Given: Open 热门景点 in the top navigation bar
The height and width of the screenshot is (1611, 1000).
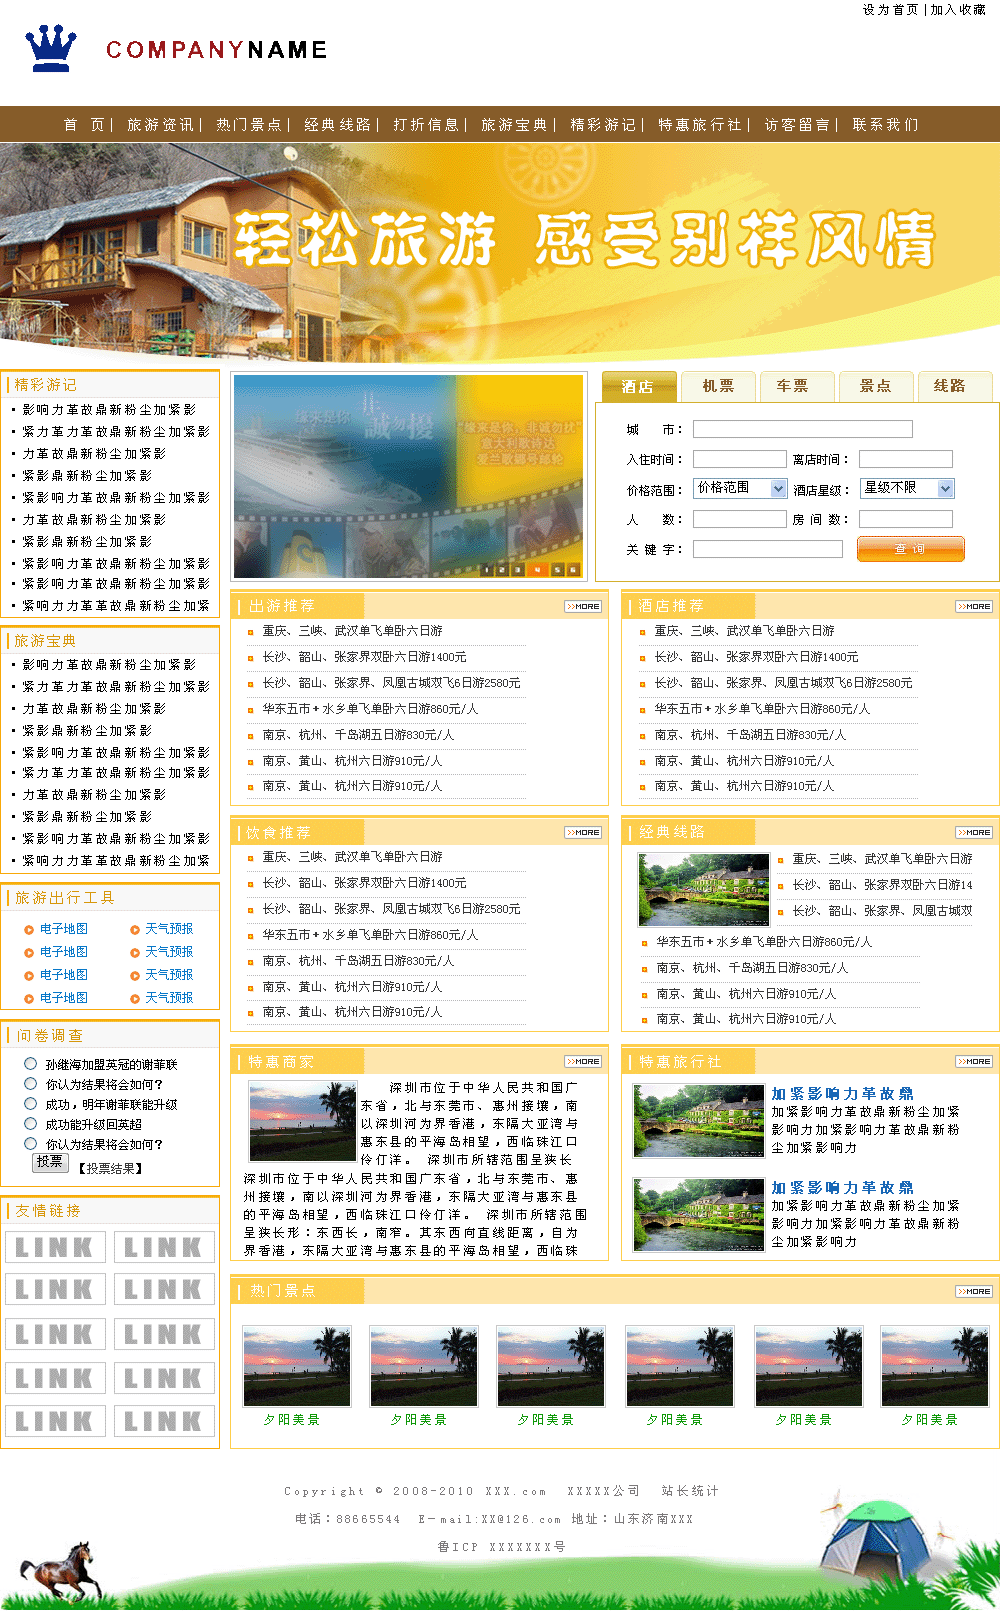Looking at the screenshot, I should coord(249,125).
